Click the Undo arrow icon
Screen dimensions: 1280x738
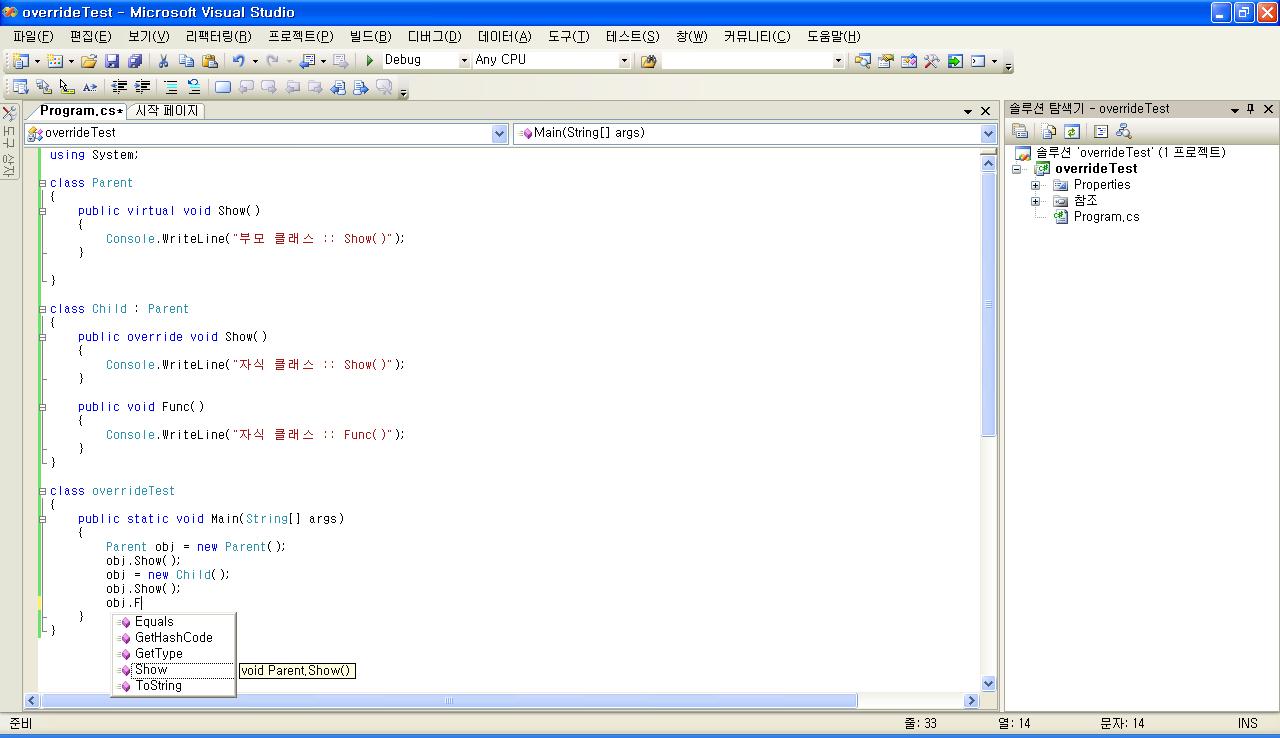tap(239, 61)
